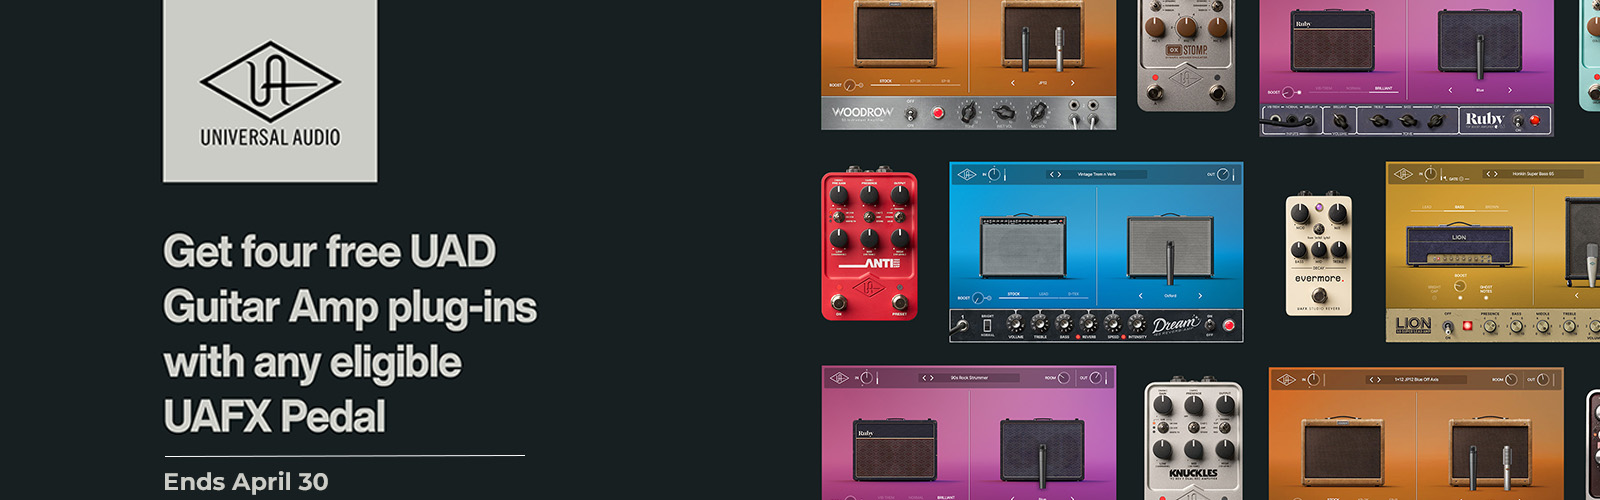1600x500 pixels.
Task: Click the 1x12 JP12 Blue plug-in UA logo
Action: [1286, 379]
